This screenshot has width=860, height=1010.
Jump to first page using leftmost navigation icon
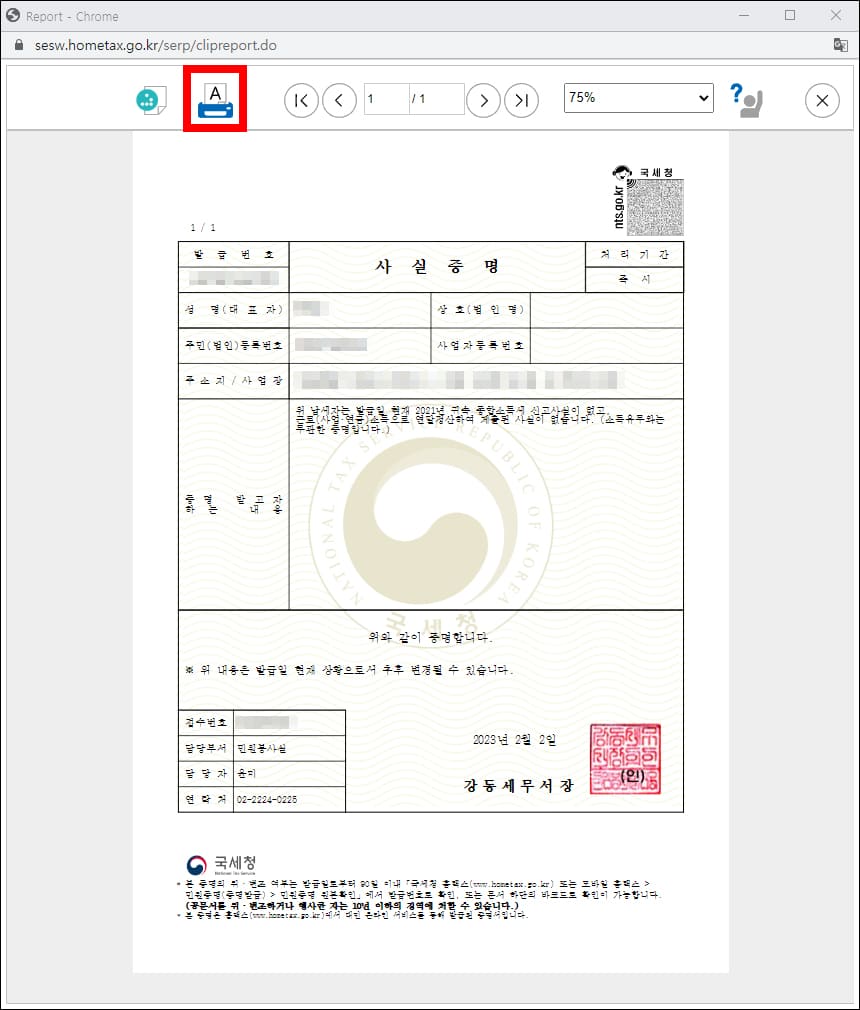(301, 100)
